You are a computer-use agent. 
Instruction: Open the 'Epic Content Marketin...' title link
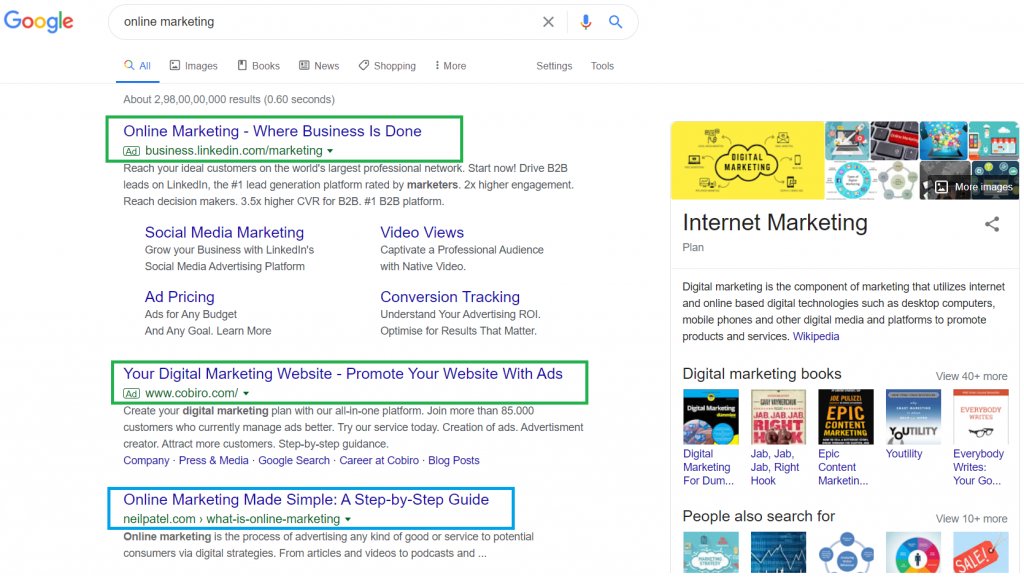843,467
